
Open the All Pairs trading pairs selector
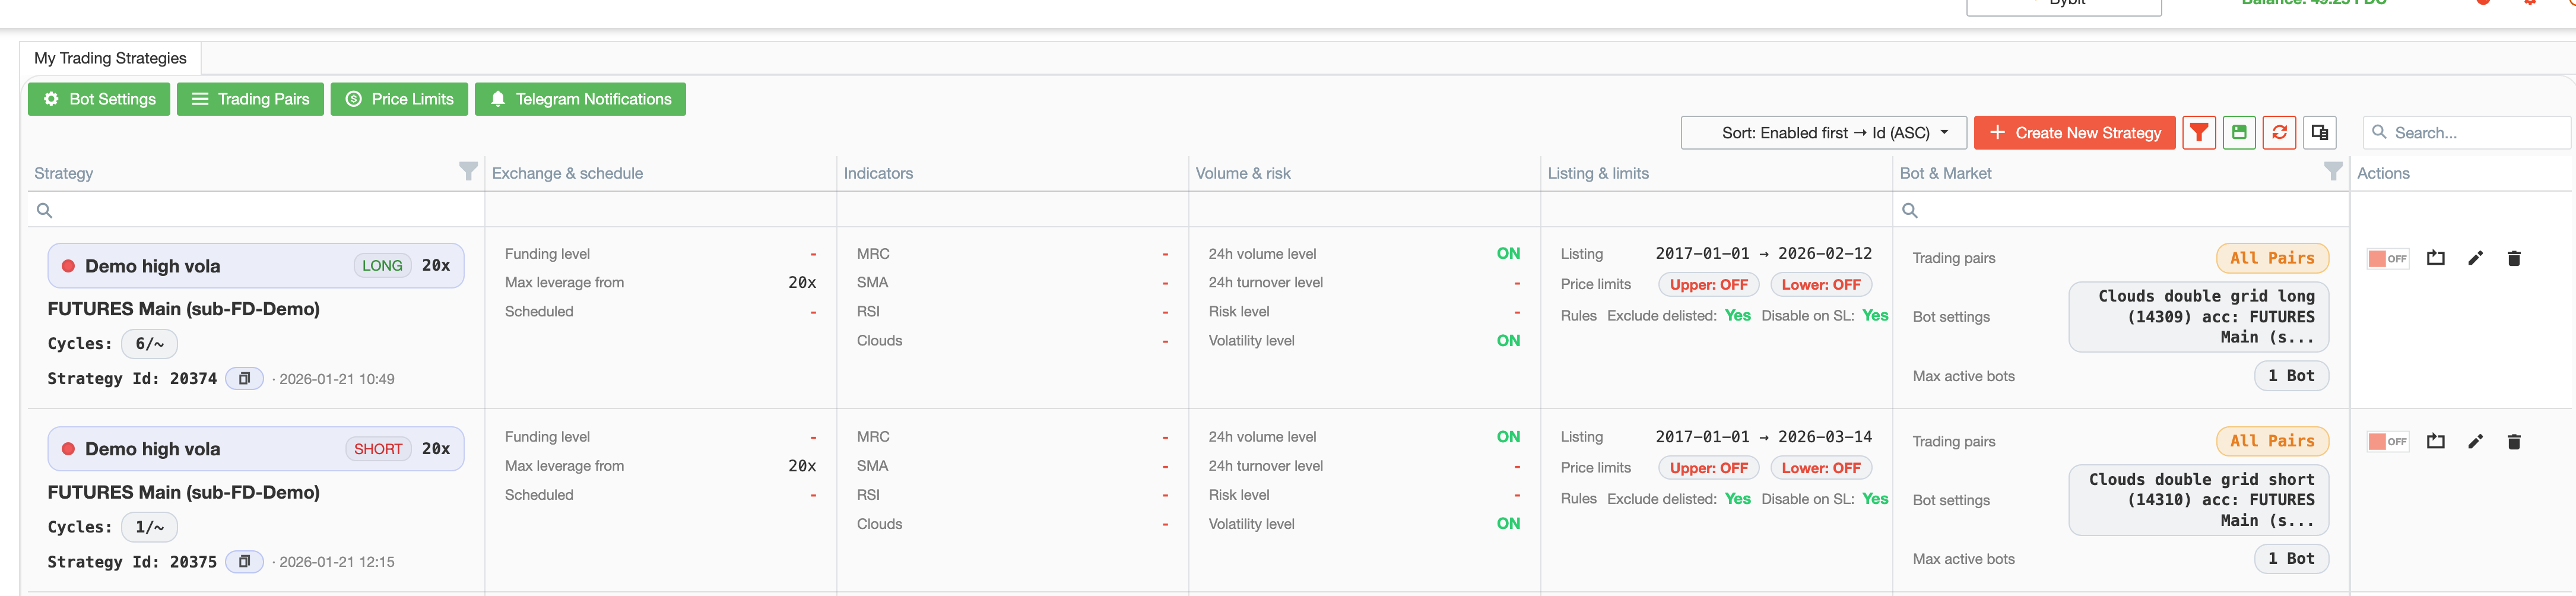point(2272,258)
